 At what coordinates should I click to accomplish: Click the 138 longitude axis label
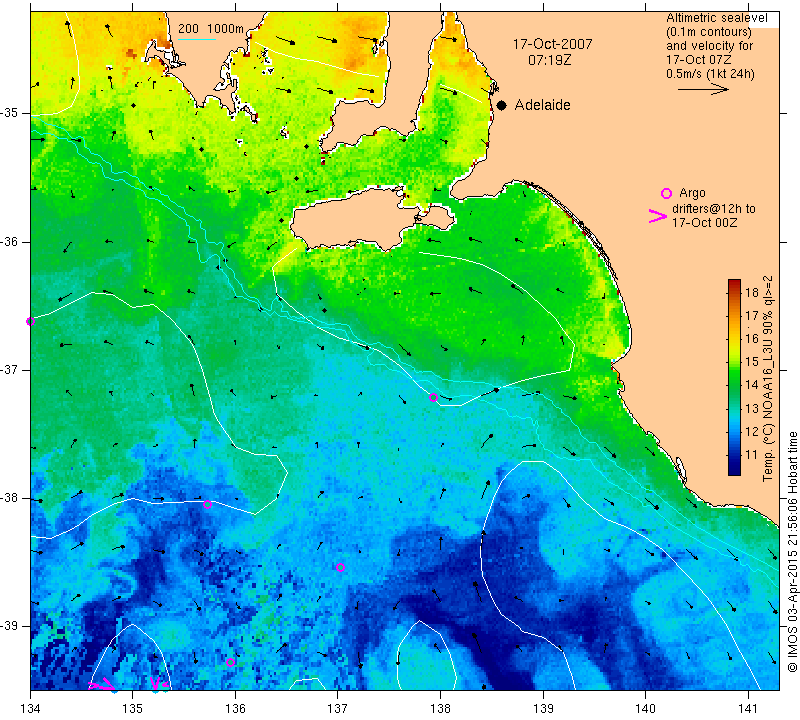(440, 708)
